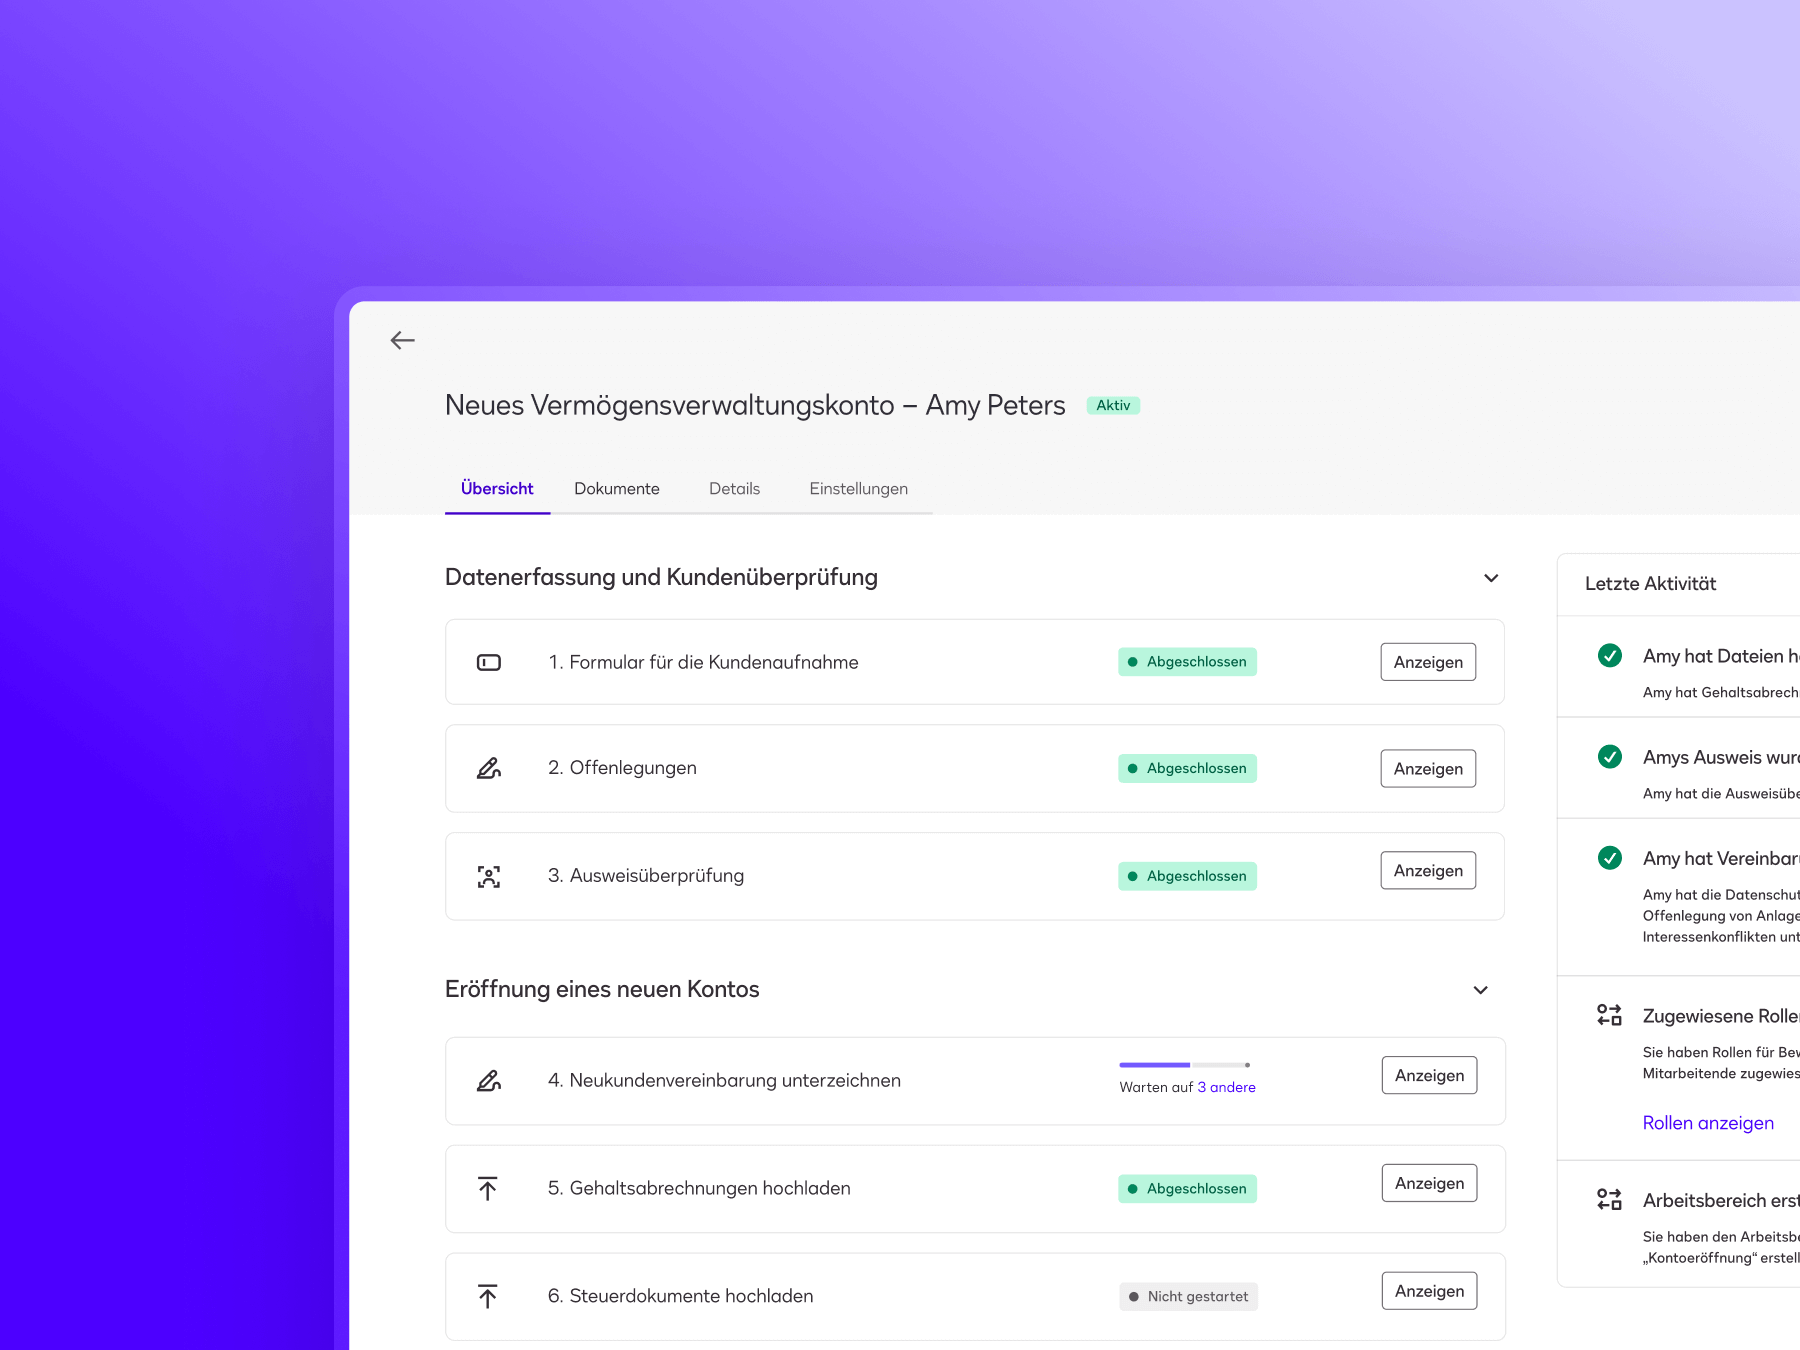Screen dimensions: 1800x1350
Task: Open the Einstellungen tab
Action: point(858,489)
